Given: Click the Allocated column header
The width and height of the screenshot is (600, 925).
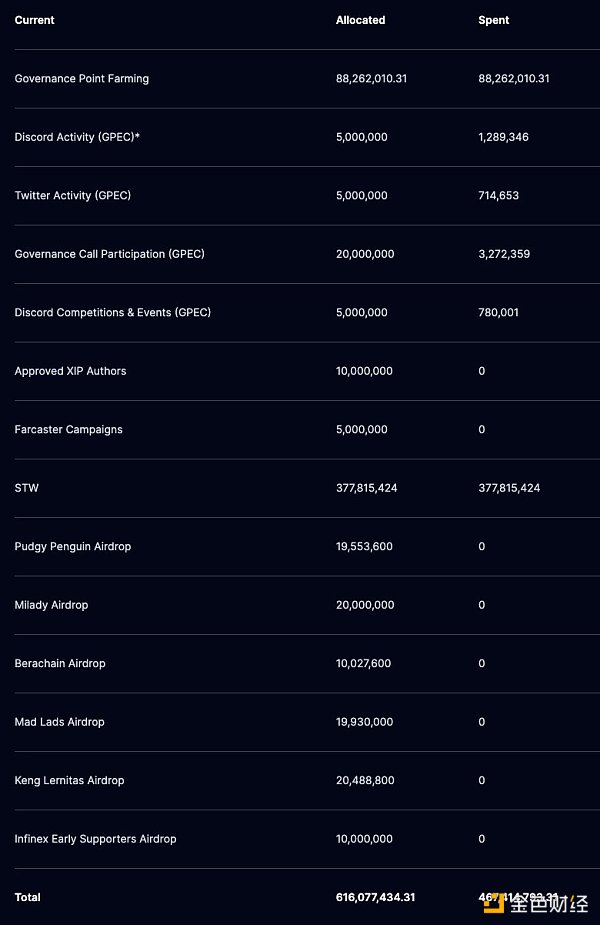Looking at the screenshot, I should tap(360, 20).
